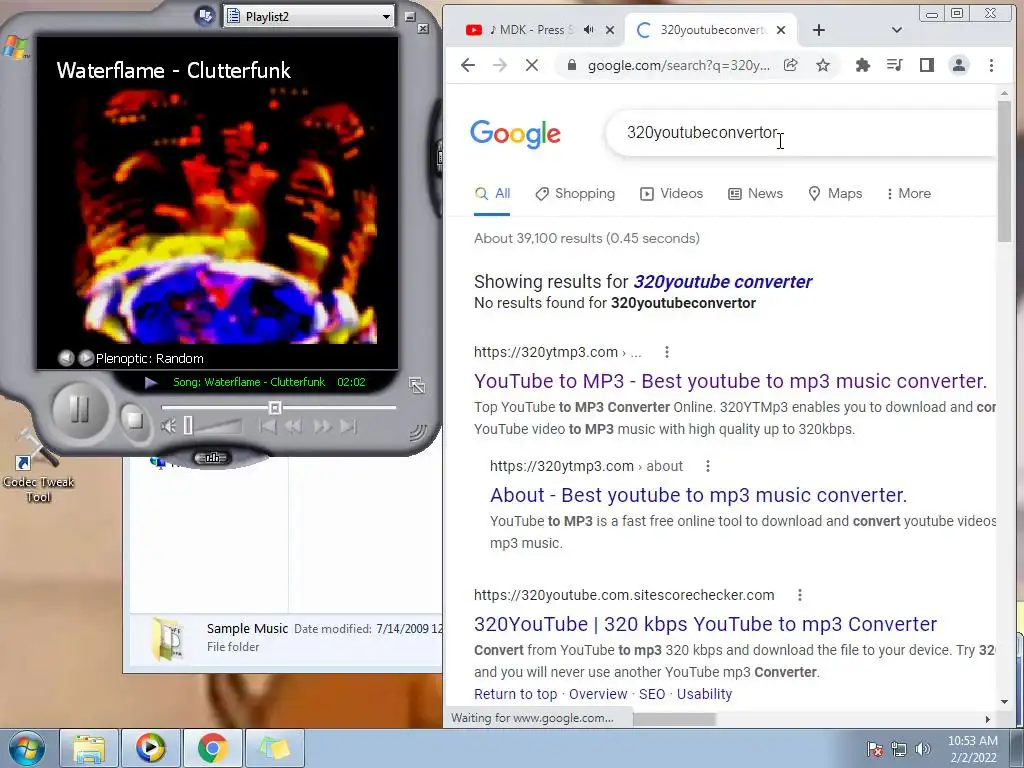Open options menu for 320ytmp3.com result
Viewport: 1024px width, 768px height.
coord(667,352)
